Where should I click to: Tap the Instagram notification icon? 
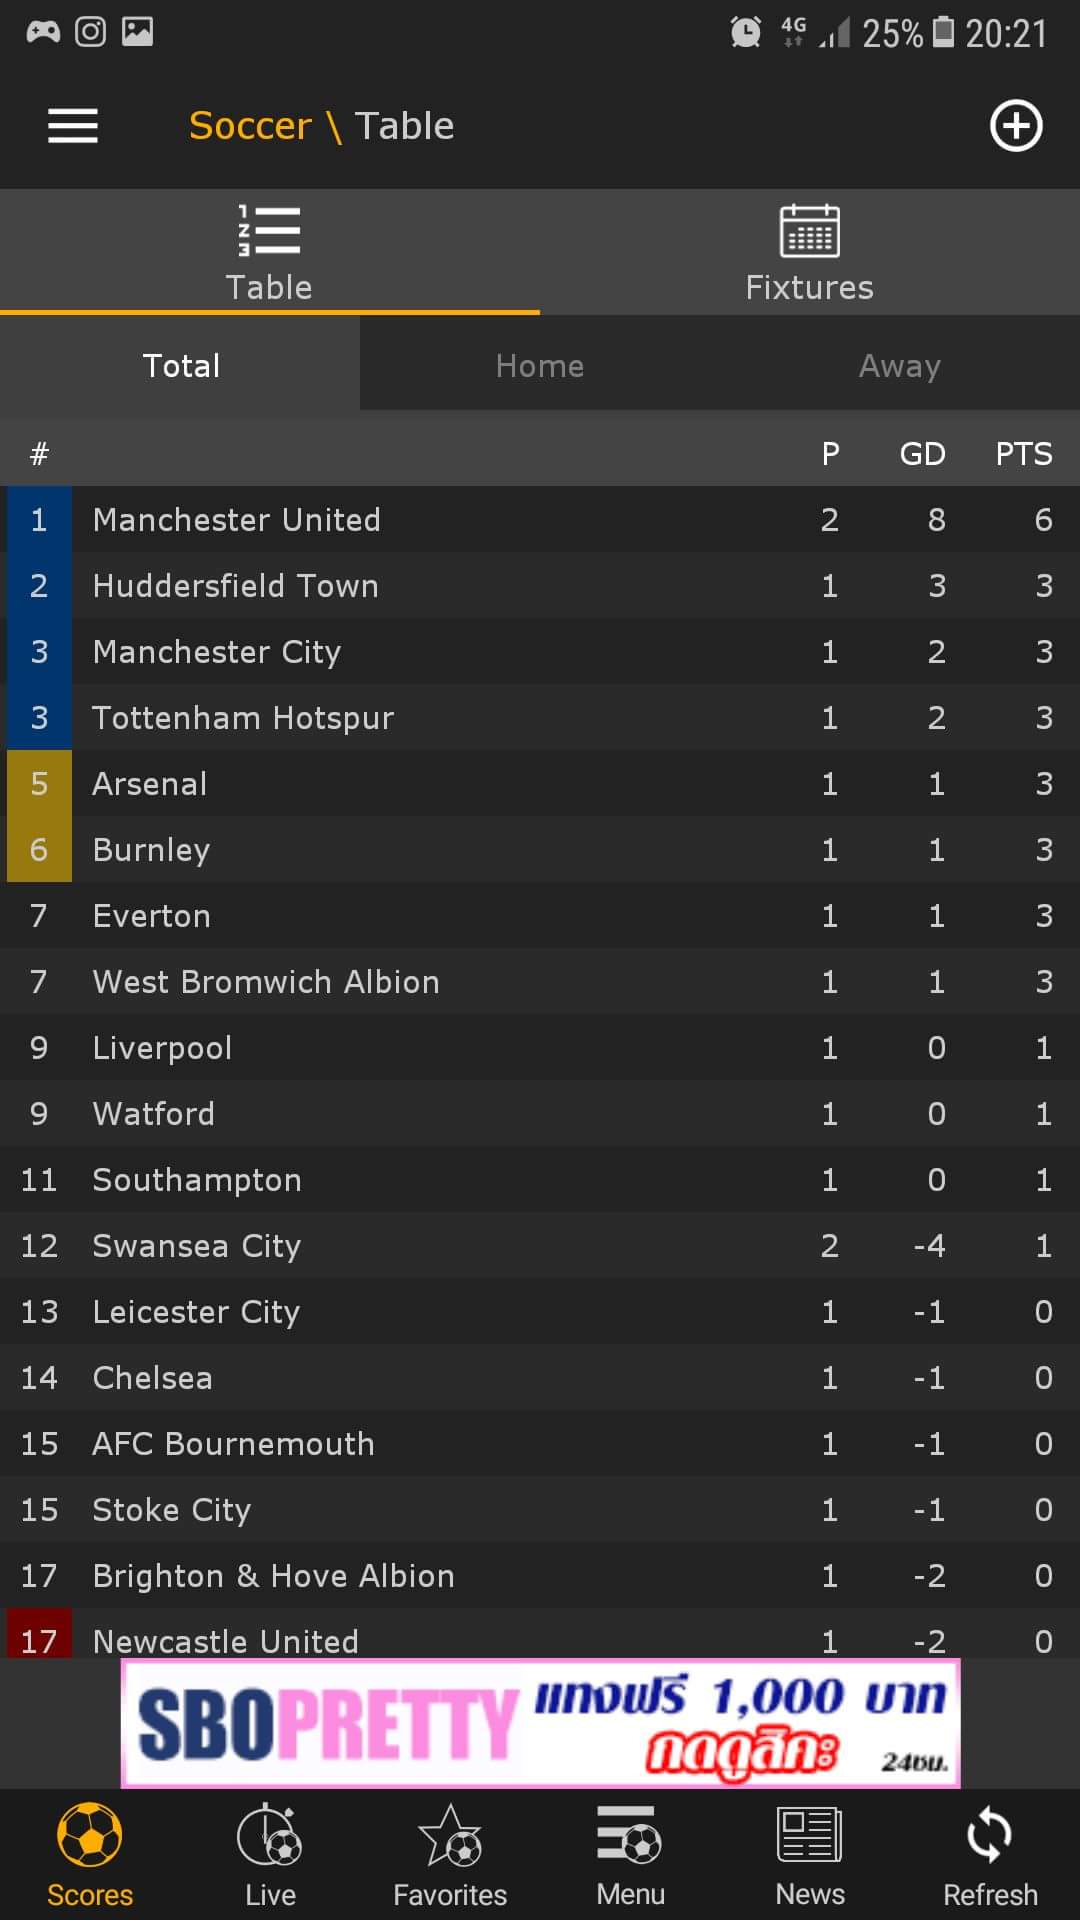point(90,32)
